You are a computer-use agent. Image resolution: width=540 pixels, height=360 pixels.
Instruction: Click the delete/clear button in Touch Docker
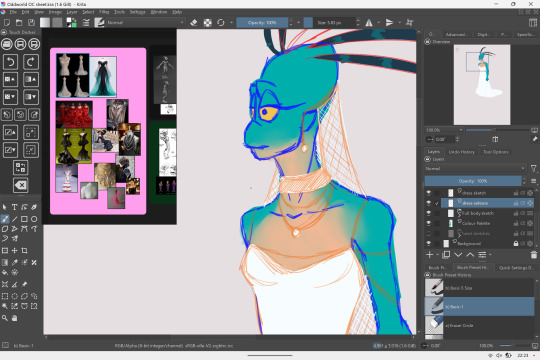click(x=21, y=185)
